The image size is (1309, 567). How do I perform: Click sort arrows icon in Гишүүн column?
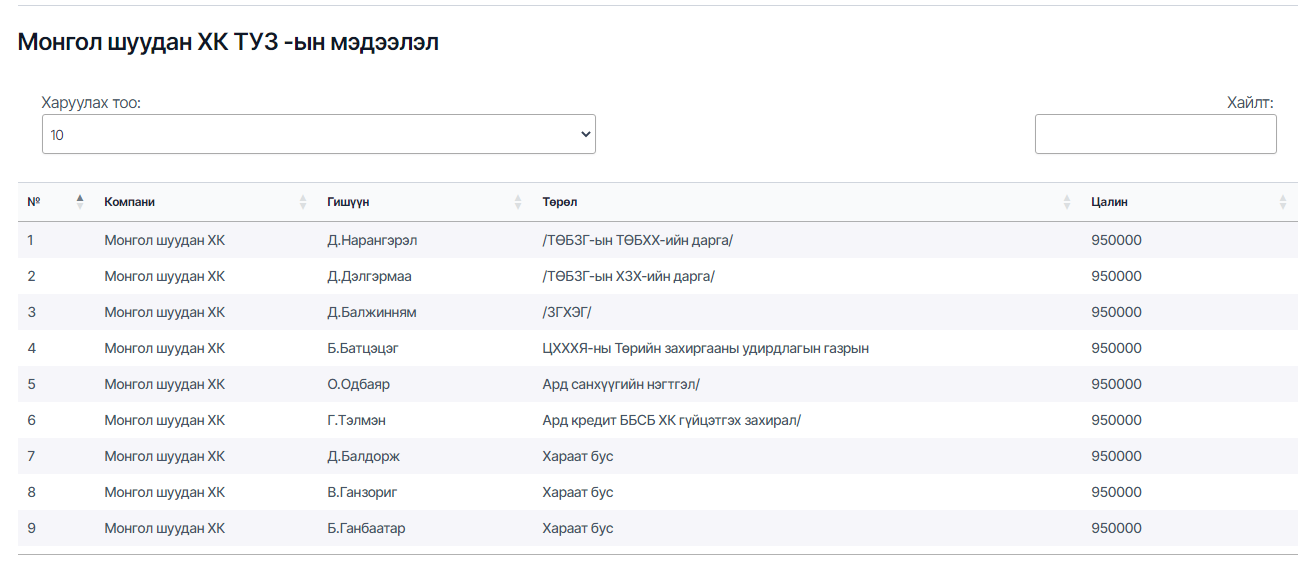pos(518,202)
